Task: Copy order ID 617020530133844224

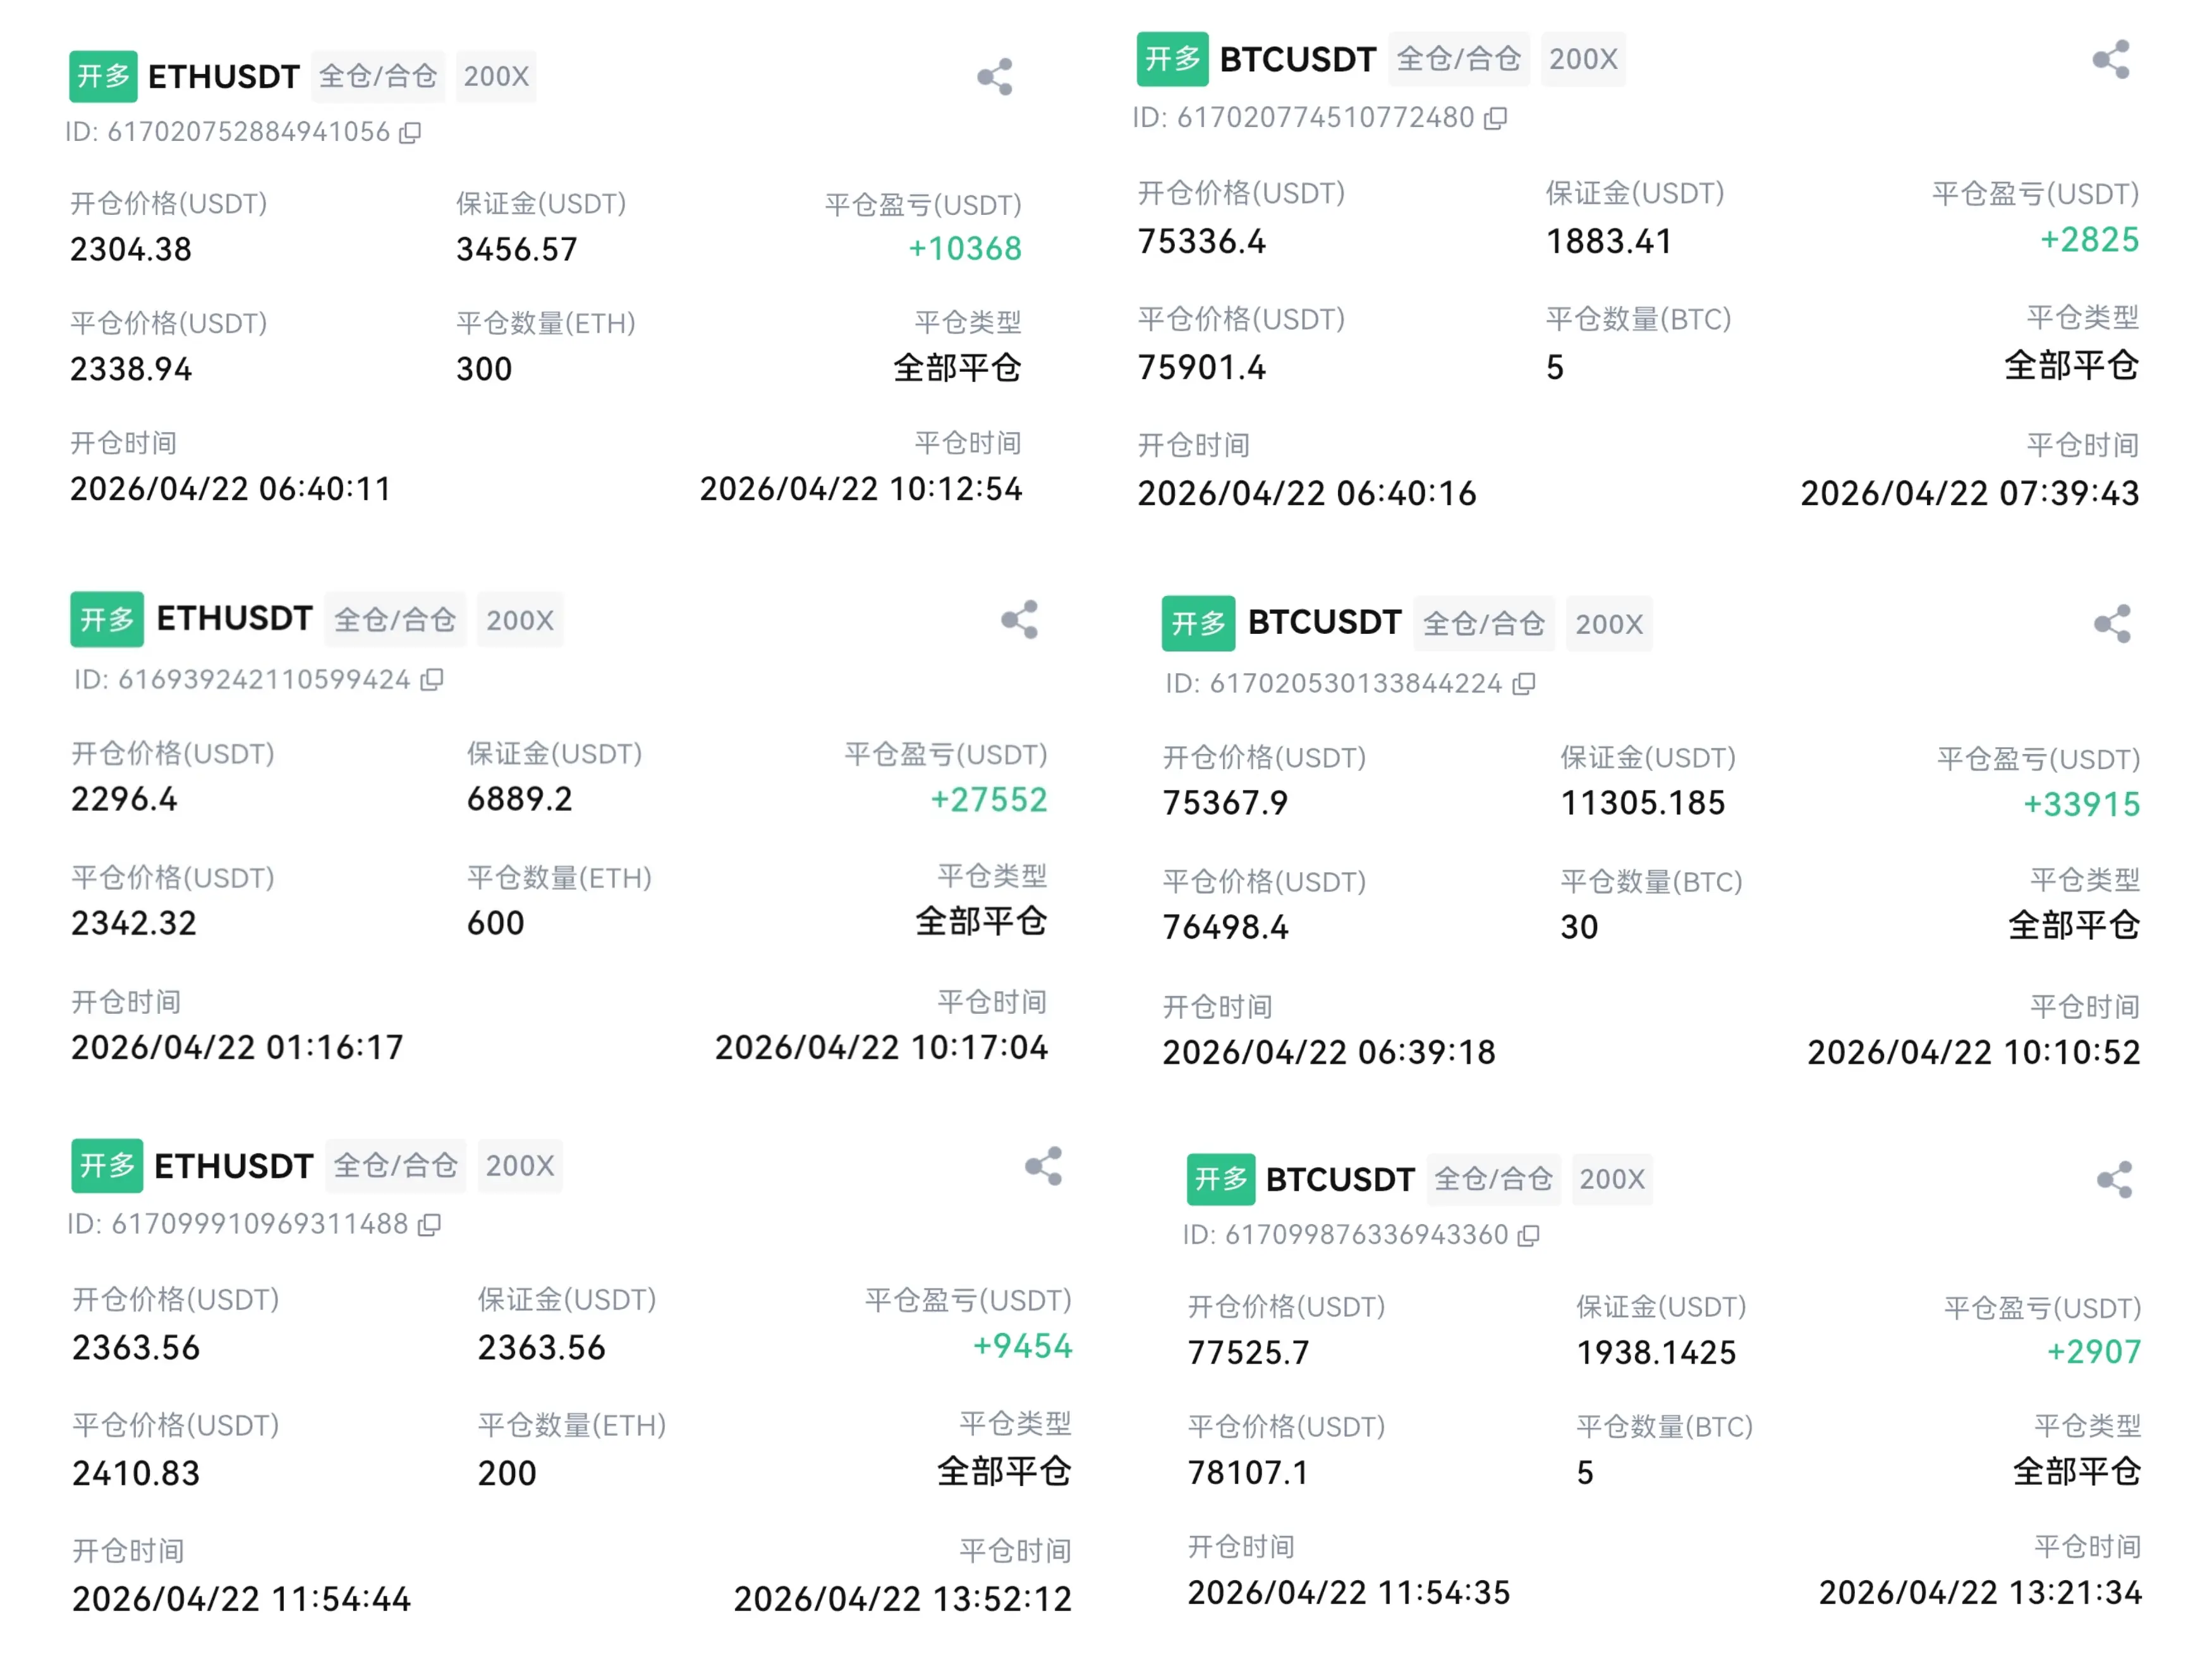Action: click(x=1524, y=684)
